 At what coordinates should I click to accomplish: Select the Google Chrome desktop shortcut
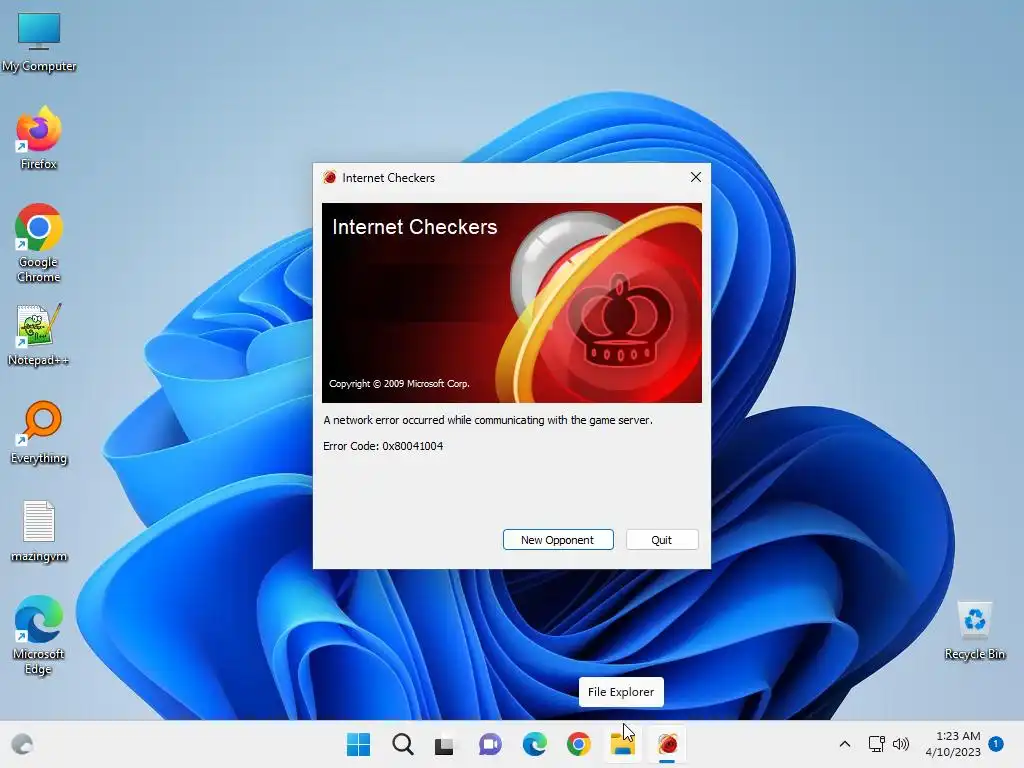(39, 243)
